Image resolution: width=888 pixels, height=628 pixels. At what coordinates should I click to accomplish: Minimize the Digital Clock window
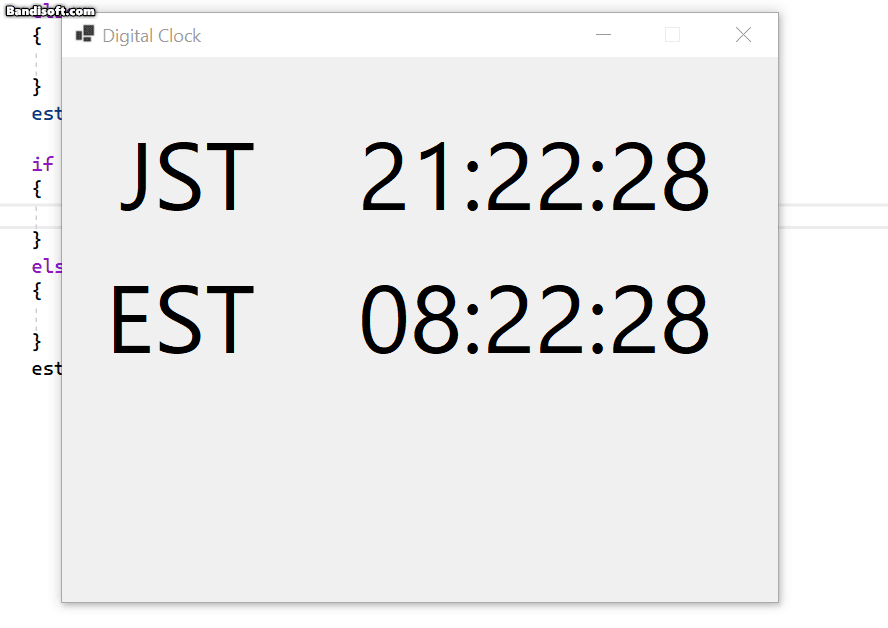tap(603, 35)
